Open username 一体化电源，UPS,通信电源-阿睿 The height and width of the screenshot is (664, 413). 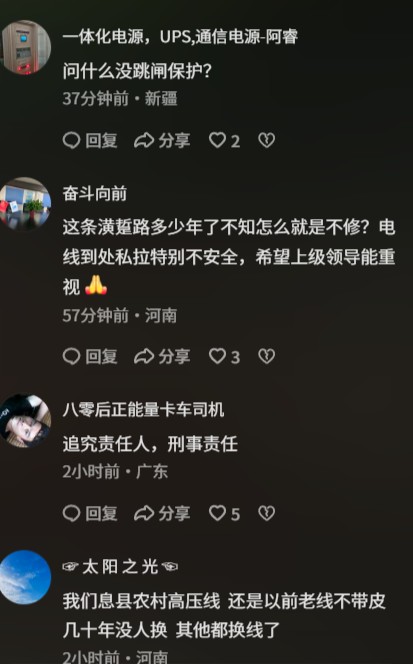(180, 37)
